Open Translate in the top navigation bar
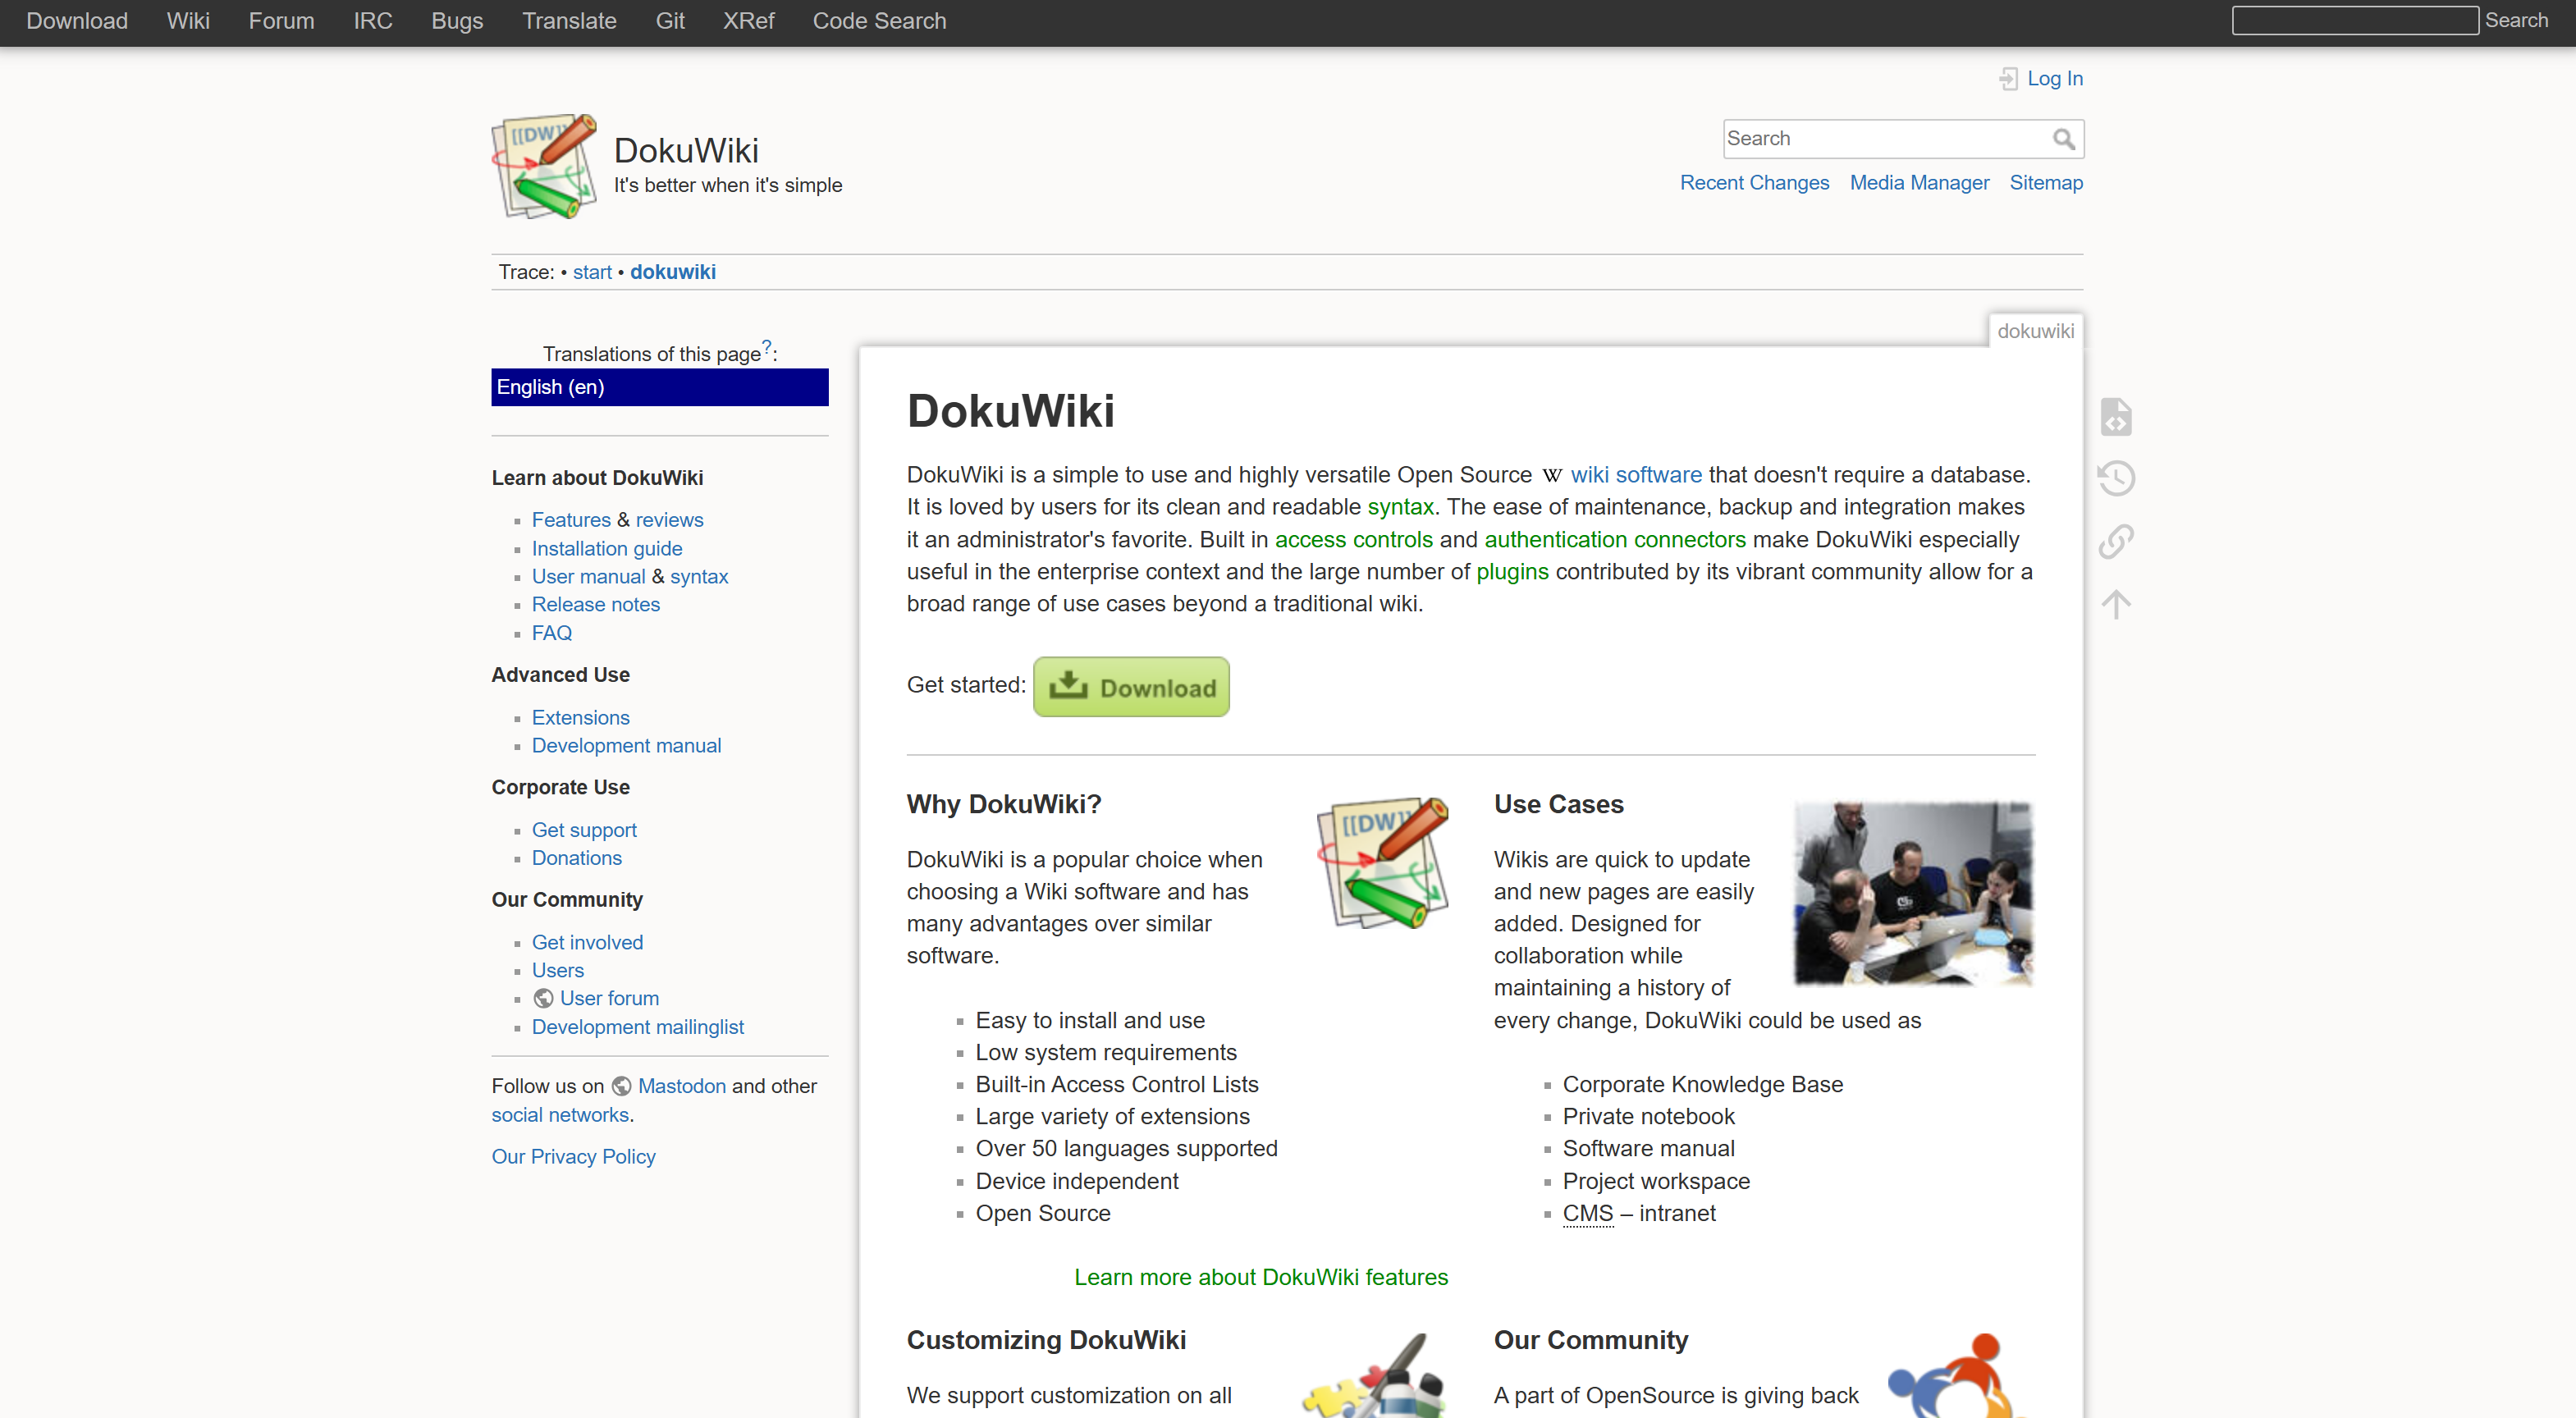The image size is (2576, 1418). point(569,21)
